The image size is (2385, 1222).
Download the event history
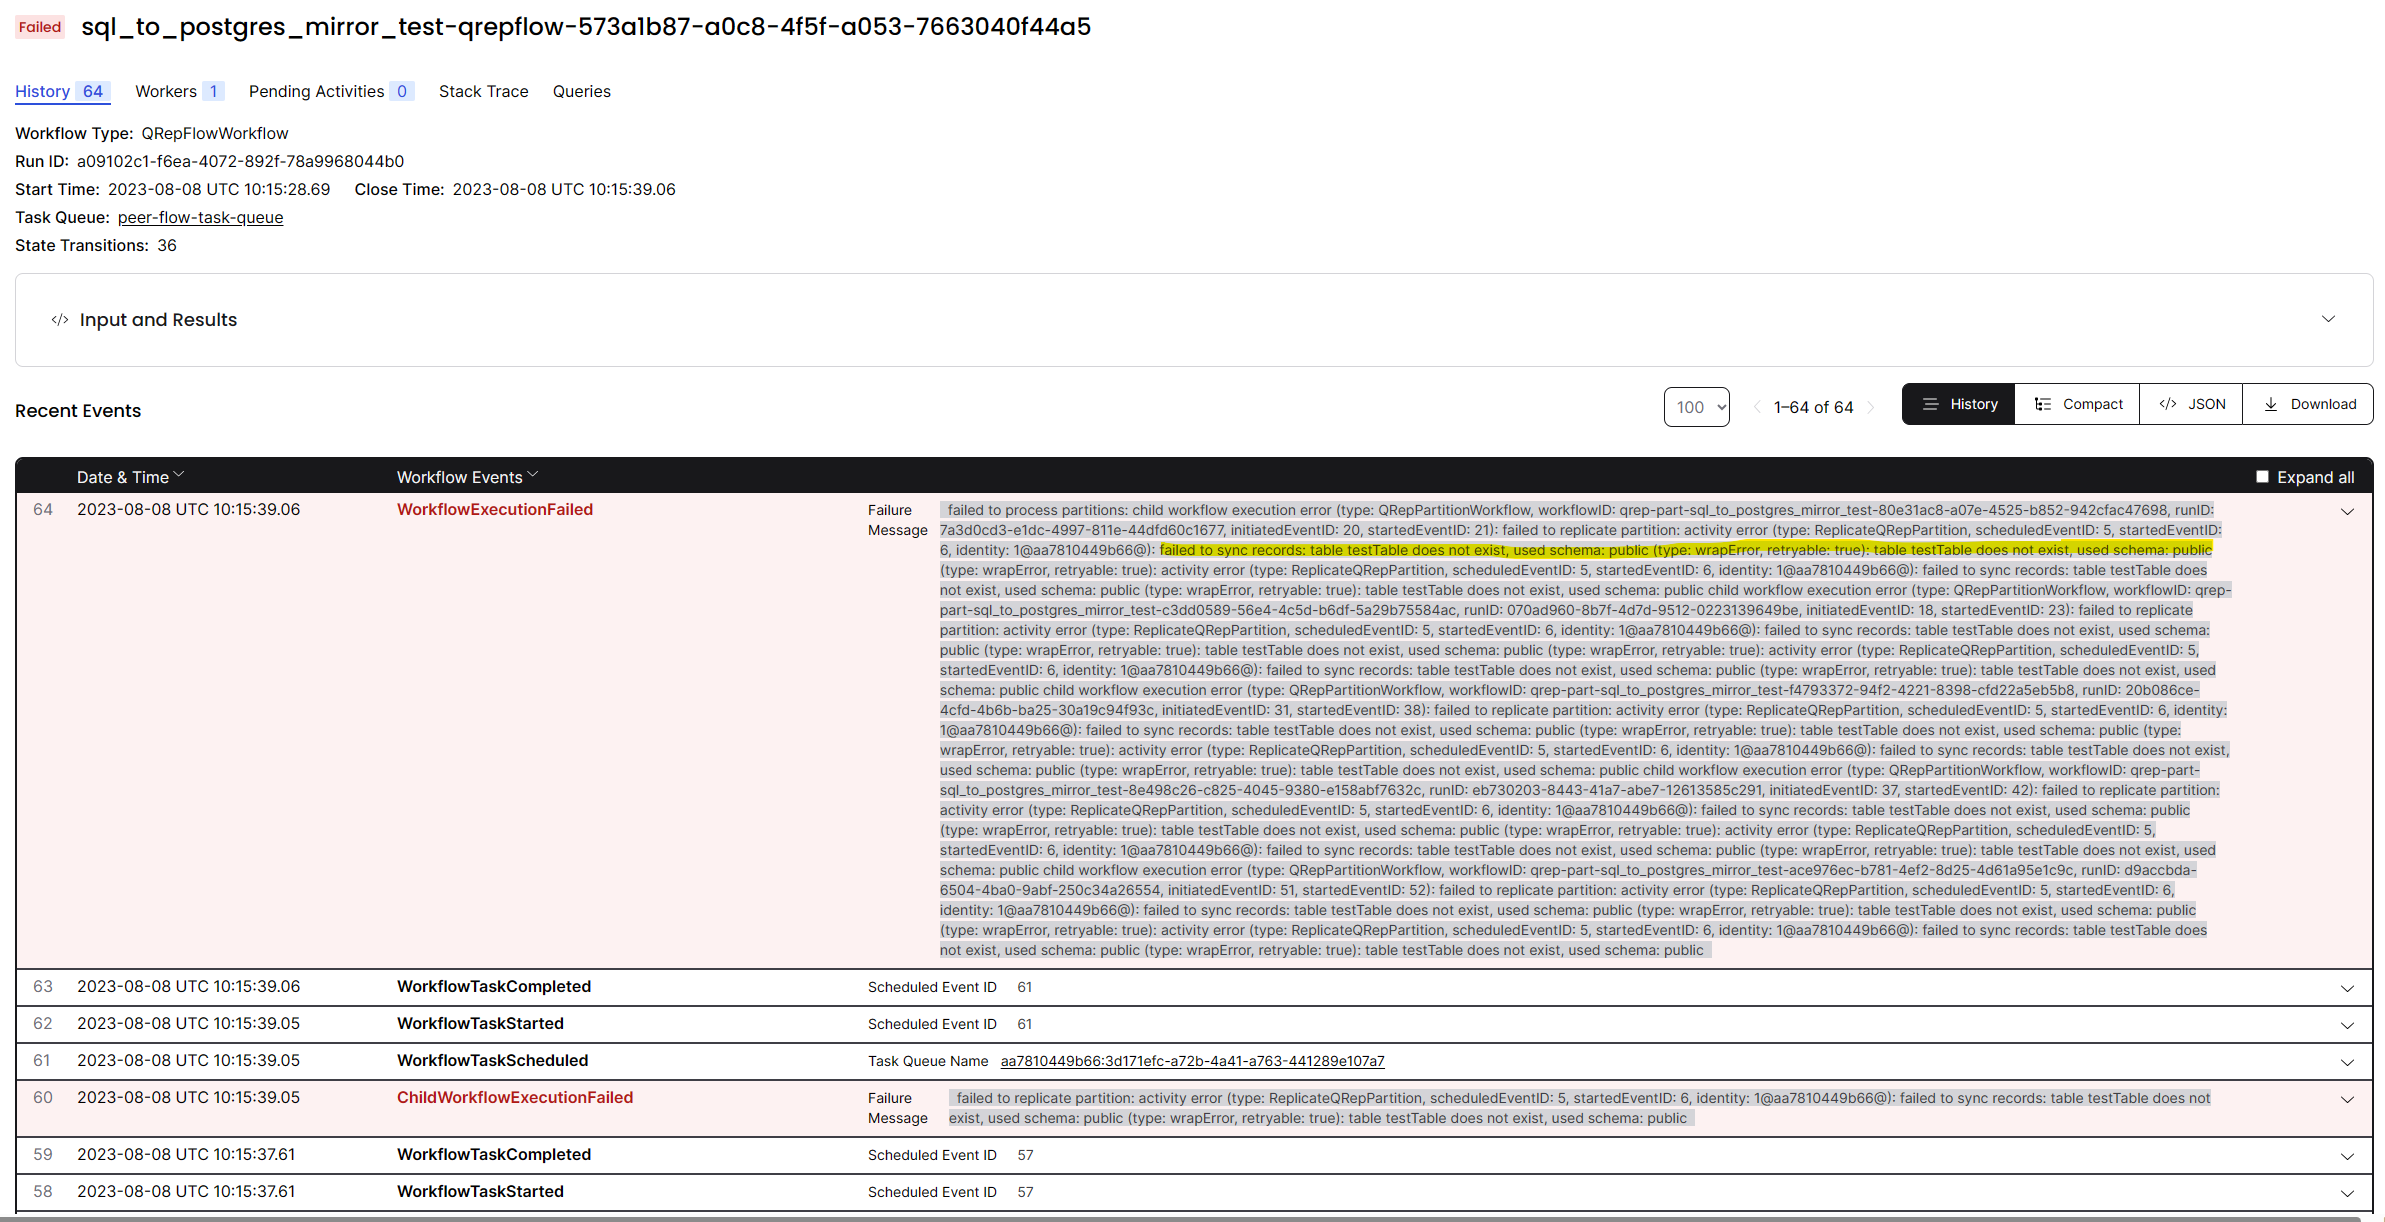pos(2308,404)
